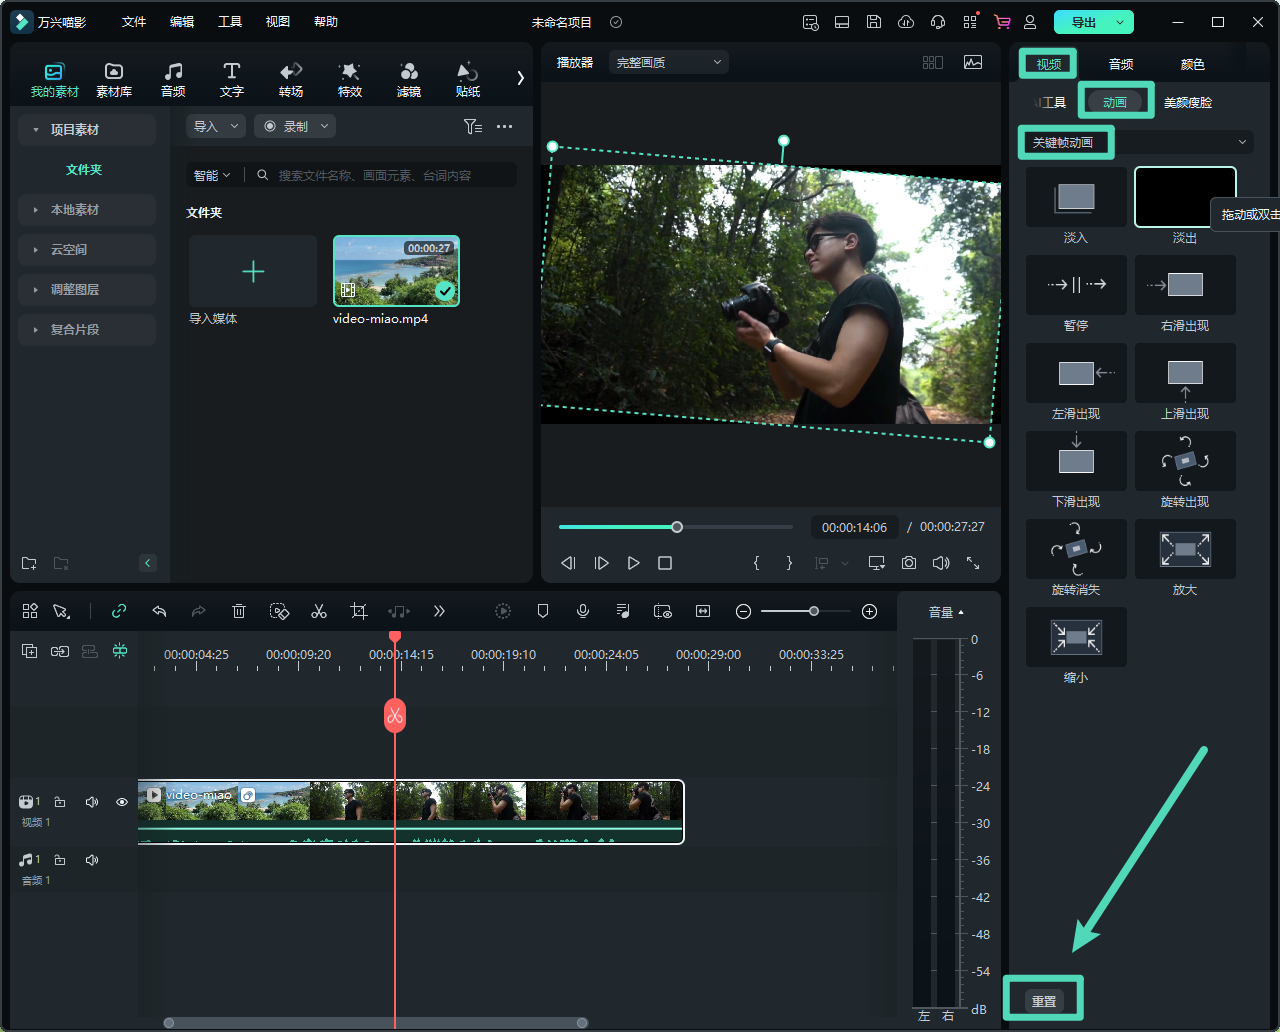Click the timeline zoom slider handle
This screenshot has height=1032, width=1280.
(x=814, y=611)
